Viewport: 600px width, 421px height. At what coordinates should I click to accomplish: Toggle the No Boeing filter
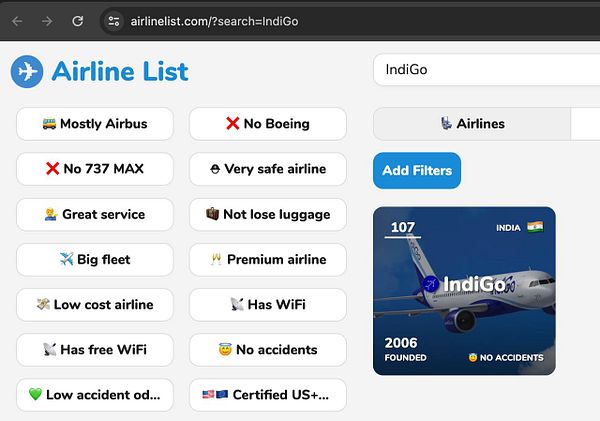pyautogui.click(x=268, y=124)
